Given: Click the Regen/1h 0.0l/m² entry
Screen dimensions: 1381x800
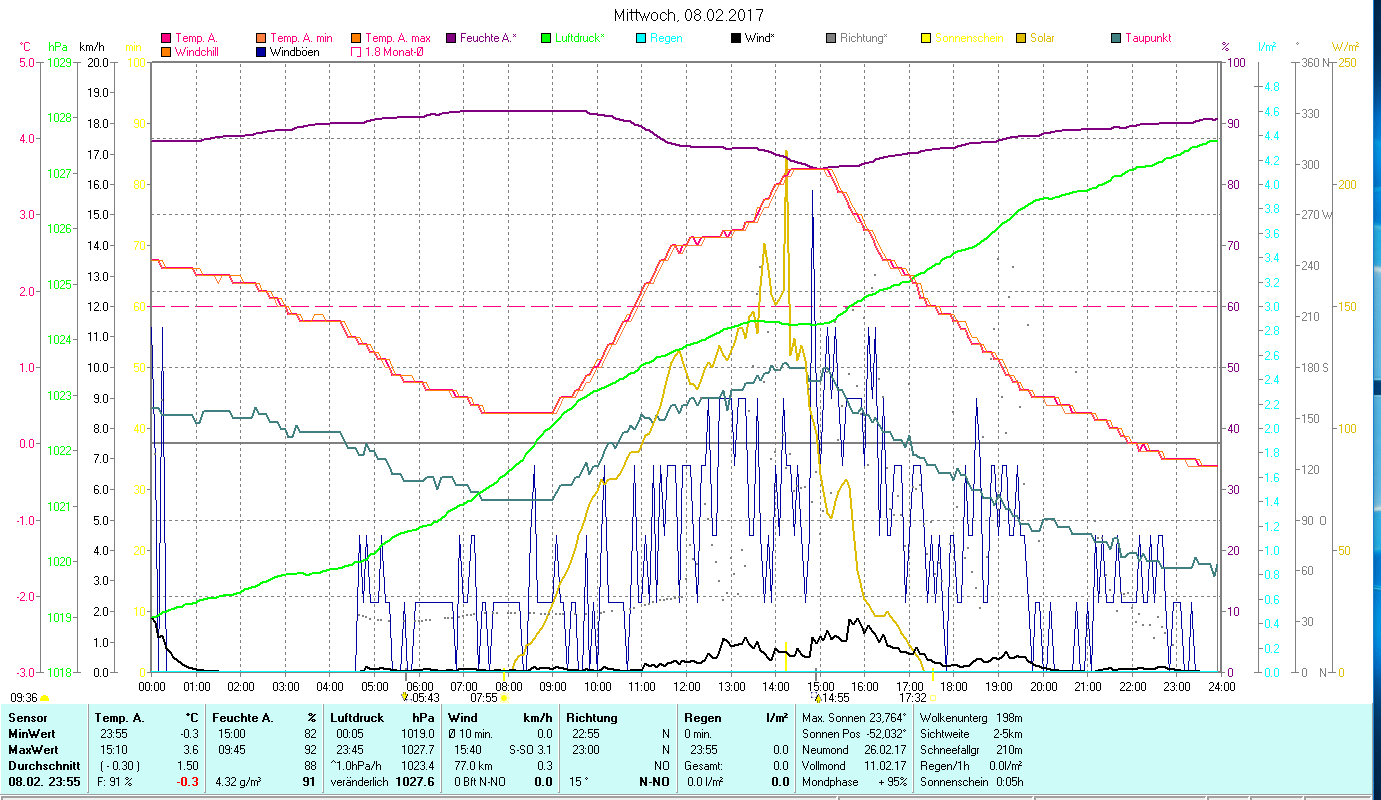Looking at the screenshot, I should point(972,766).
